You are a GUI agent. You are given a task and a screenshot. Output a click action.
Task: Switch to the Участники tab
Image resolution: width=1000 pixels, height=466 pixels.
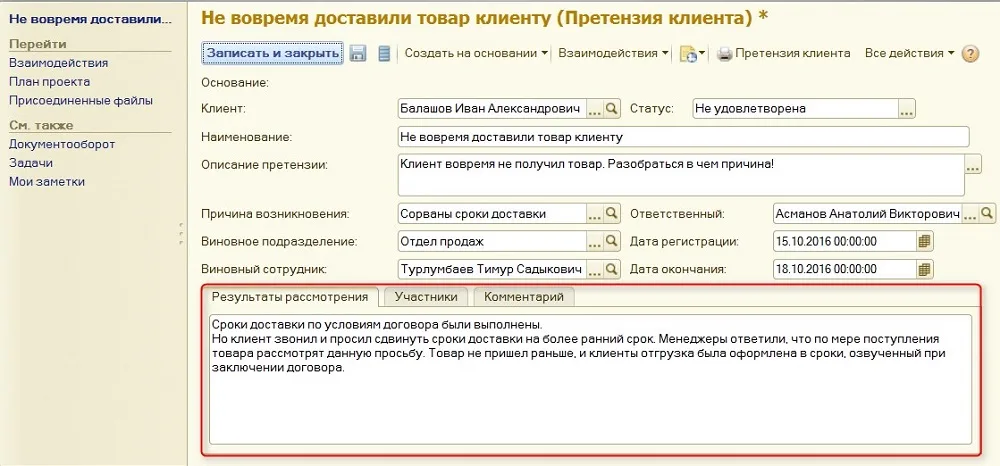point(426,297)
